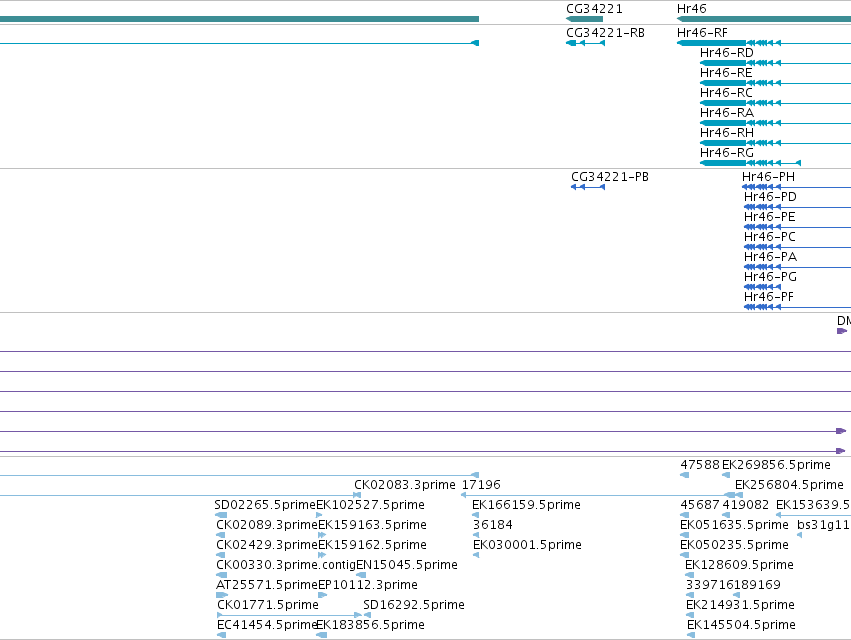Select the EK050235.5prime EST label

coord(734,545)
